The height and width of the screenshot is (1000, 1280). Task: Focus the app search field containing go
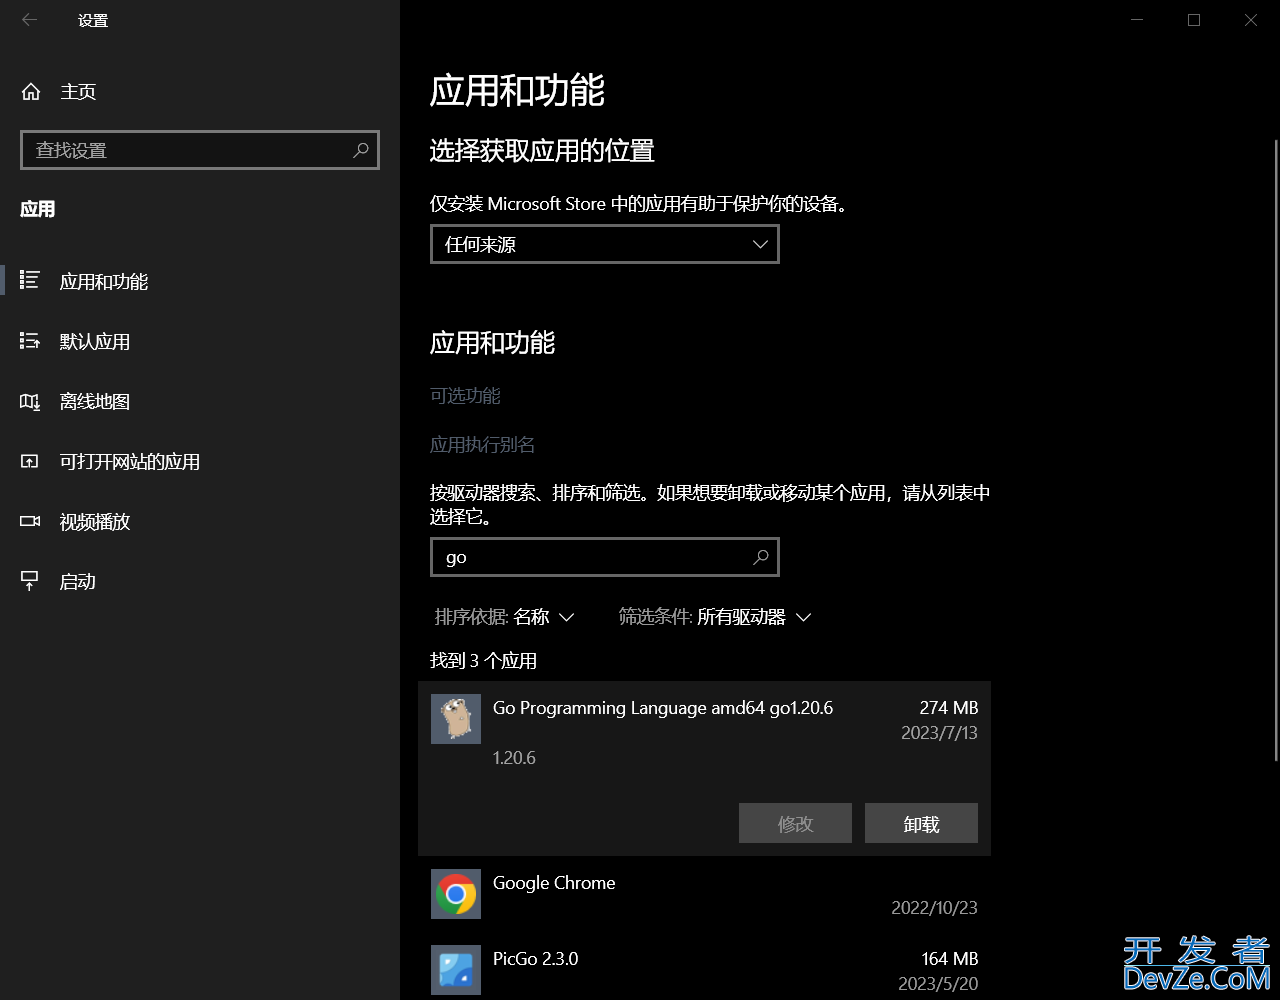pos(605,557)
